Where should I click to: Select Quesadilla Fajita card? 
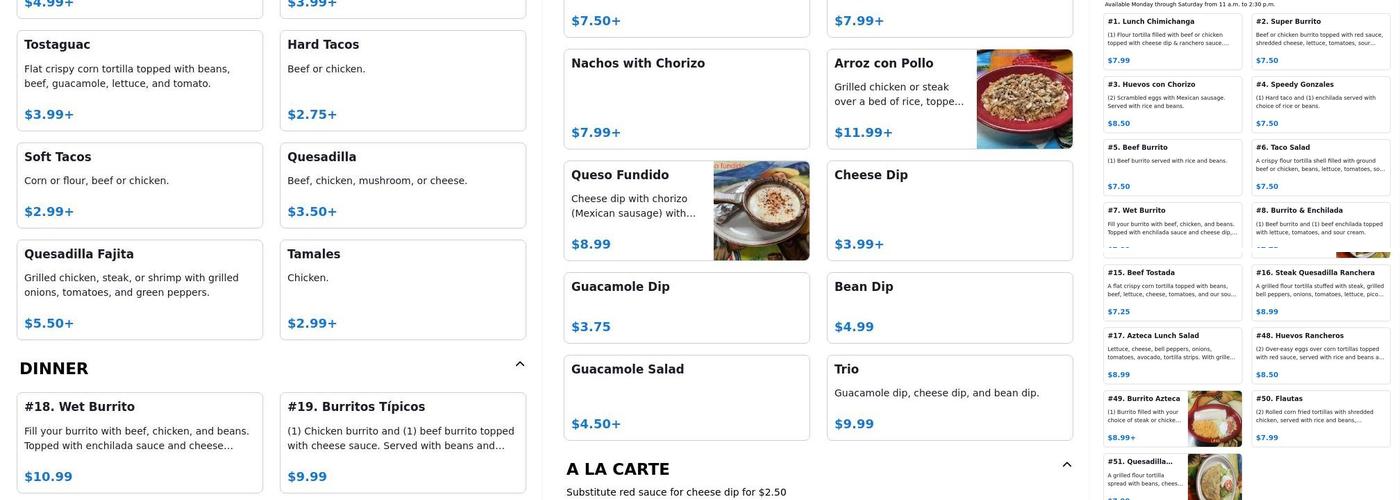click(140, 290)
